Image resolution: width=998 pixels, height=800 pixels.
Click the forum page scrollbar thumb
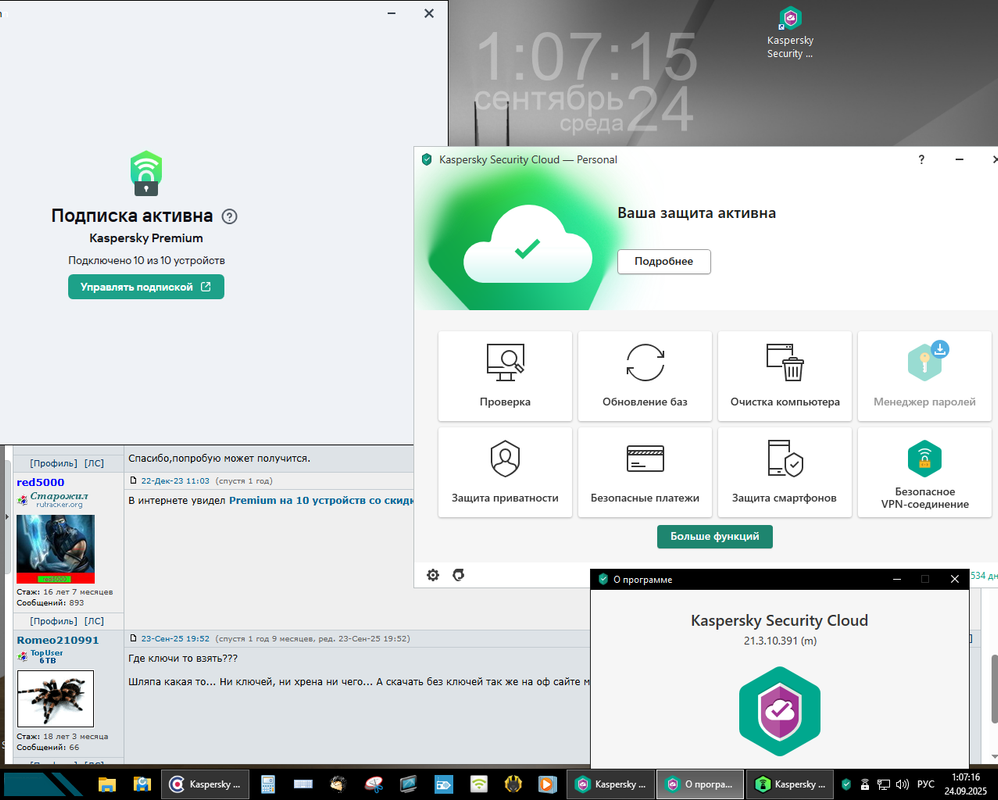click(994, 689)
